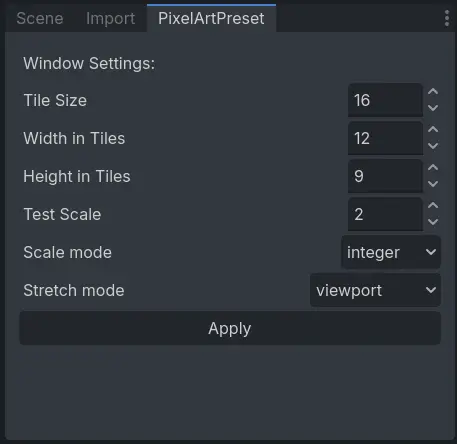
Task: Focus the Width in Tiles value field
Action: (385, 138)
